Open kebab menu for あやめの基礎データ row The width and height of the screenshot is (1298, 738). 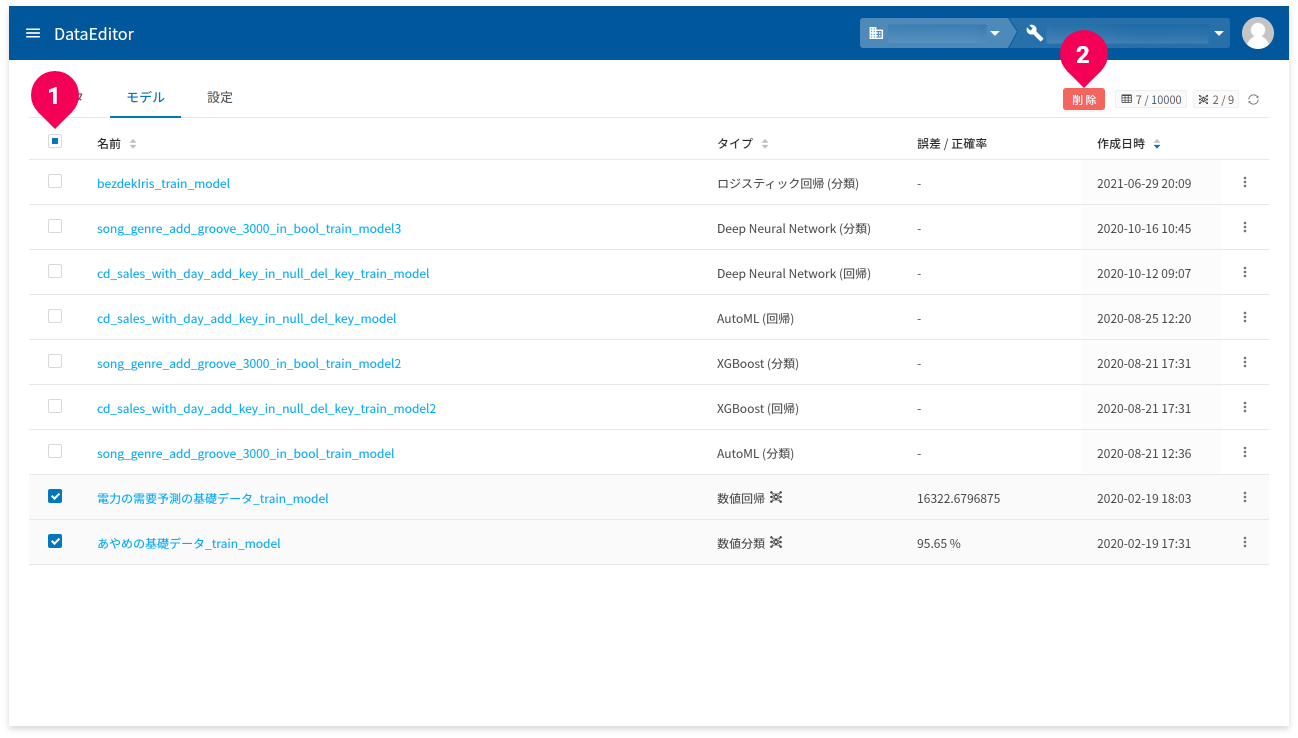coord(1245,542)
